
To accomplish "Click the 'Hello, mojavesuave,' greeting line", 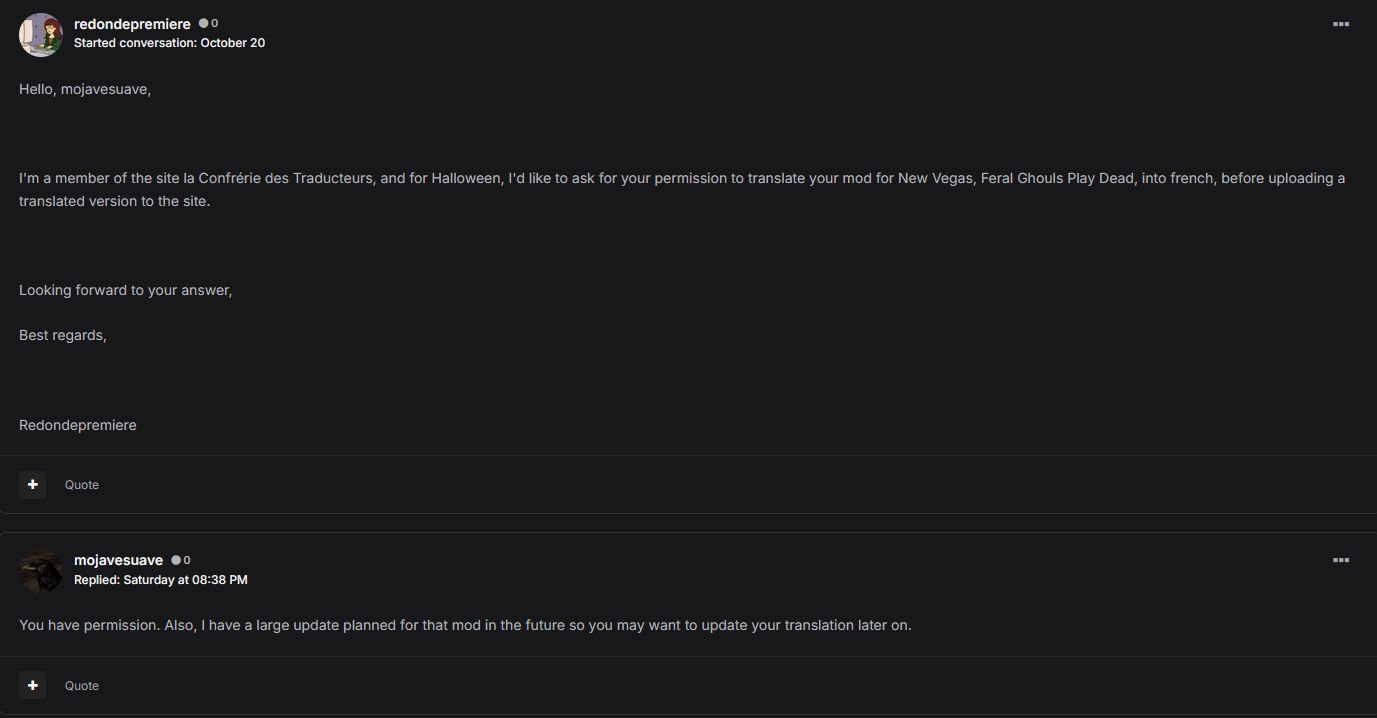I will [85, 90].
